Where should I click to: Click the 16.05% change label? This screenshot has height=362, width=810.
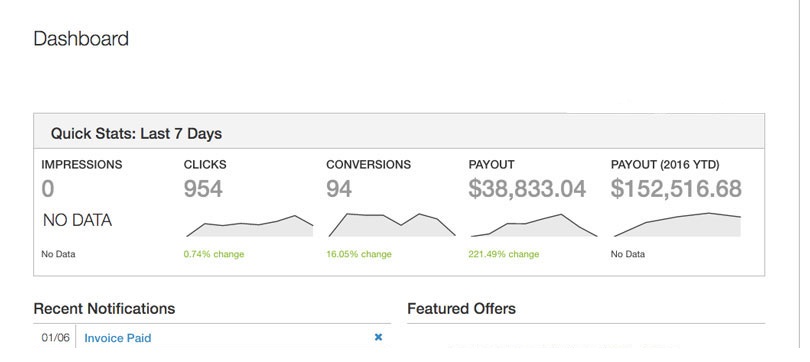click(359, 254)
